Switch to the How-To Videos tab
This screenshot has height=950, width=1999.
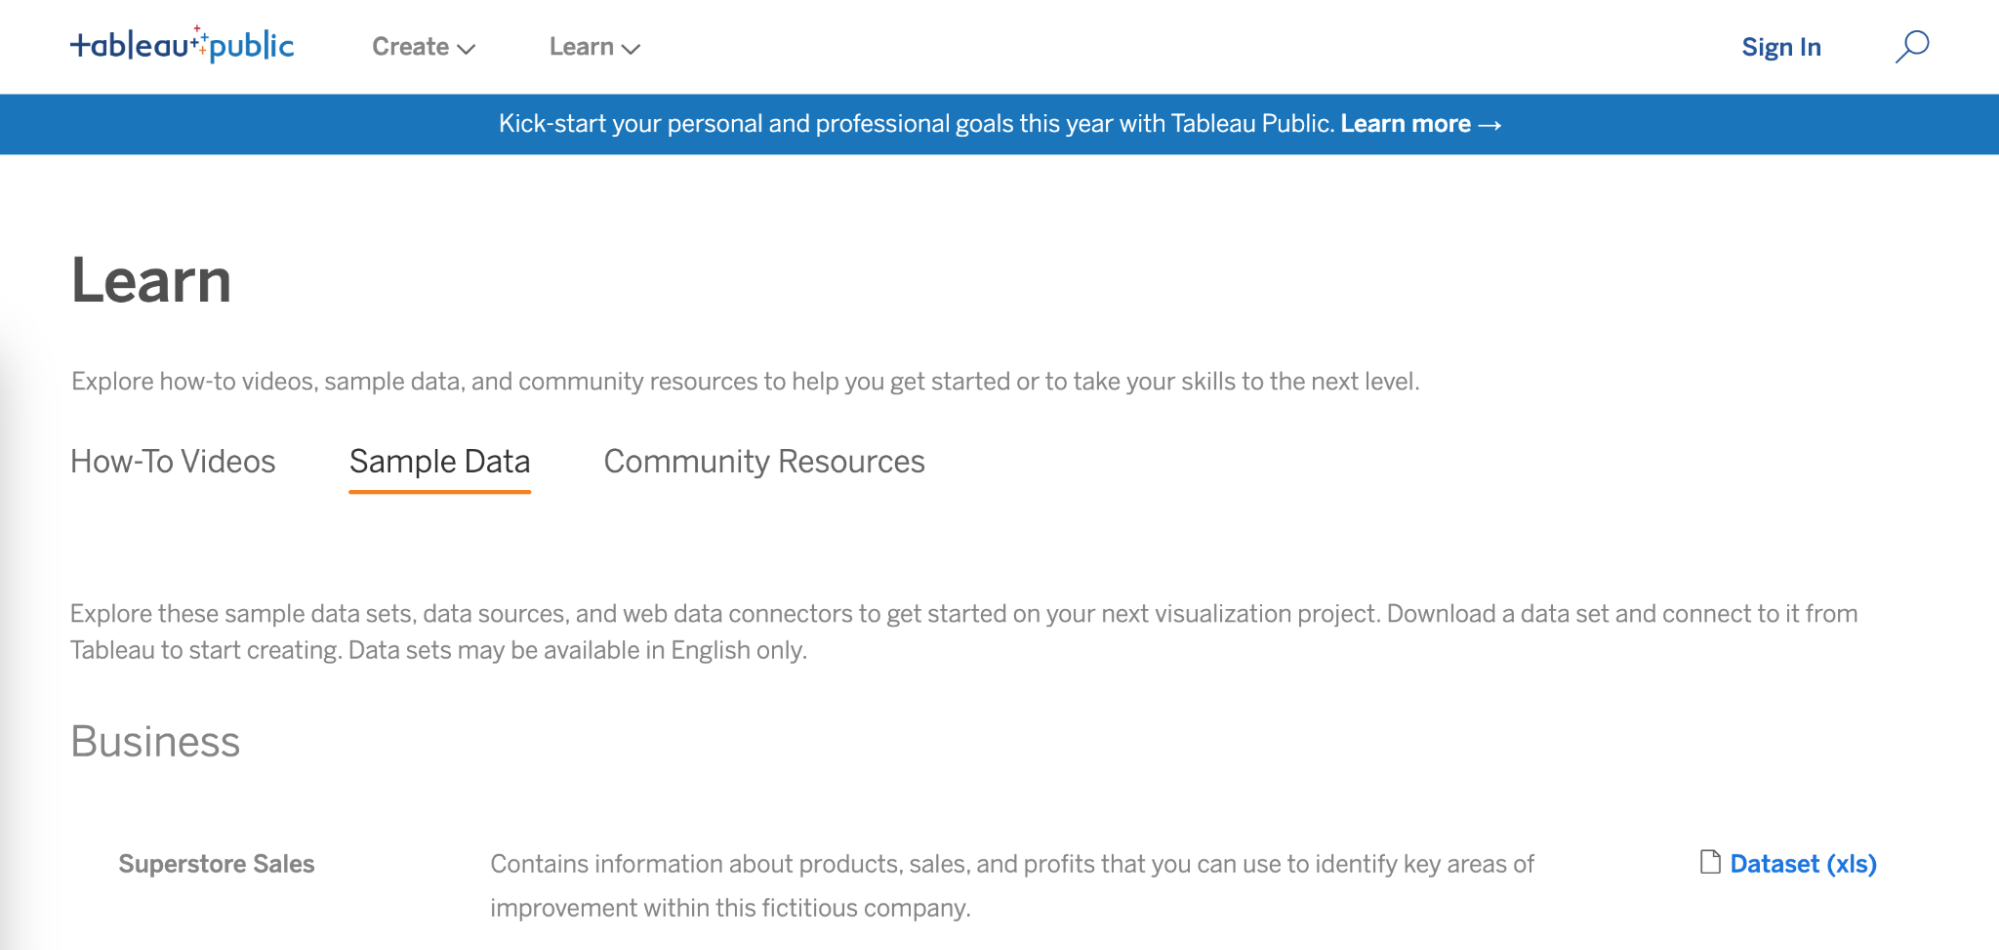tap(173, 461)
